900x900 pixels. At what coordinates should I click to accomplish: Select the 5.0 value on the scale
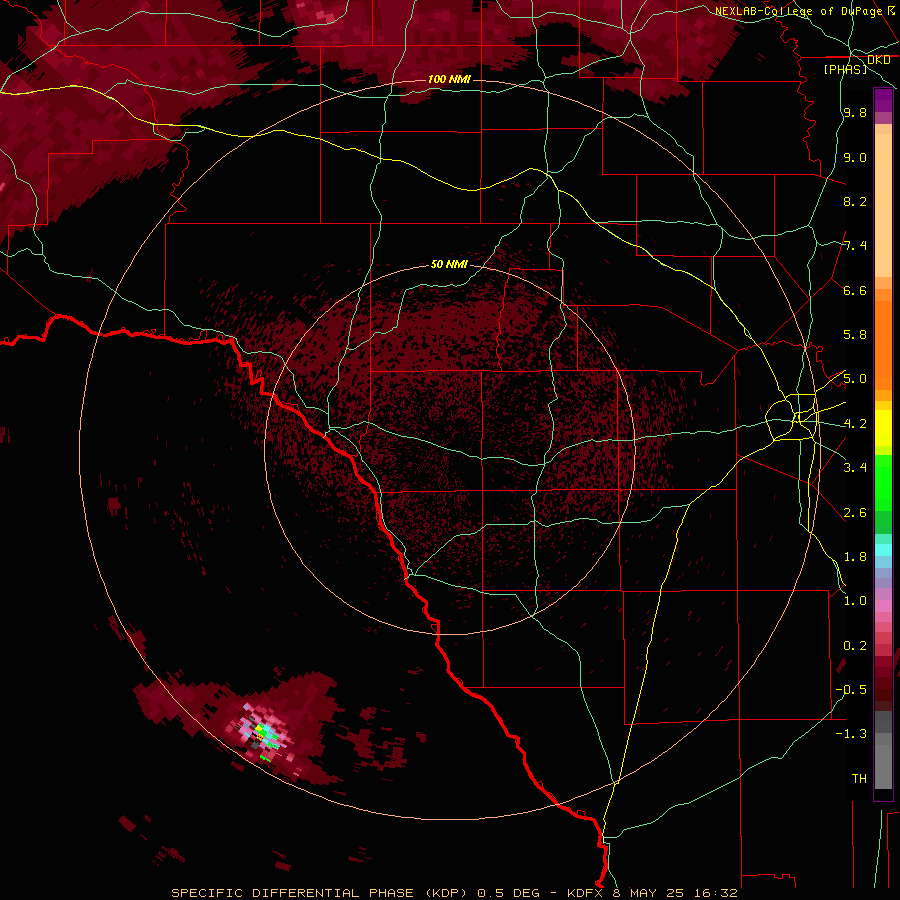point(855,379)
